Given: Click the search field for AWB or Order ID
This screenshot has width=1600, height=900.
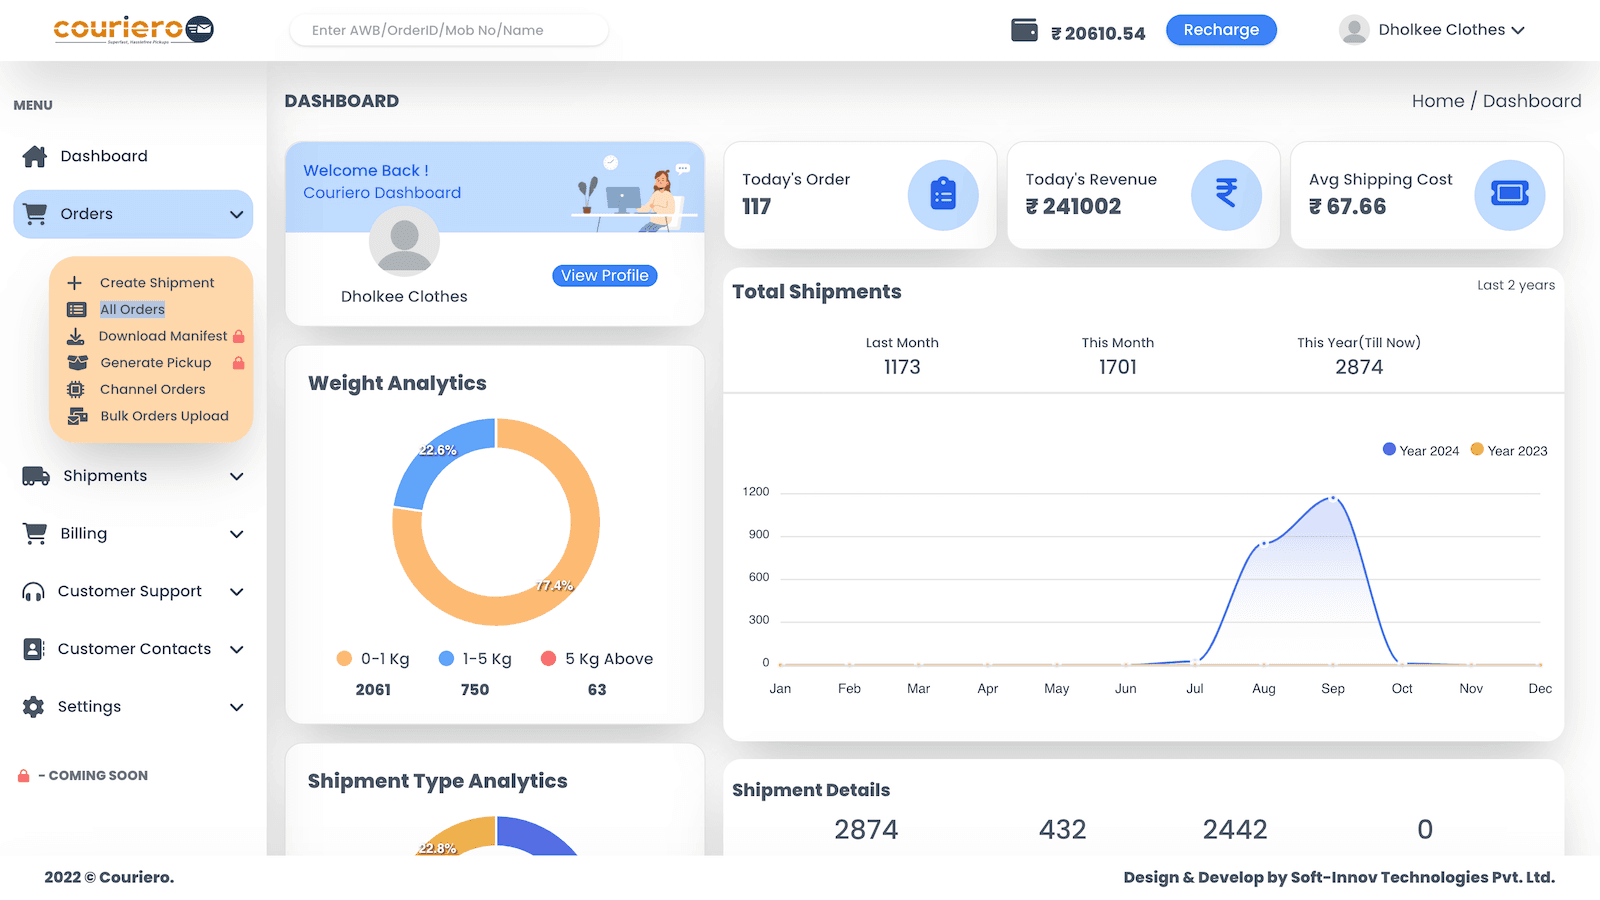Looking at the screenshot, I should (448, 29).
